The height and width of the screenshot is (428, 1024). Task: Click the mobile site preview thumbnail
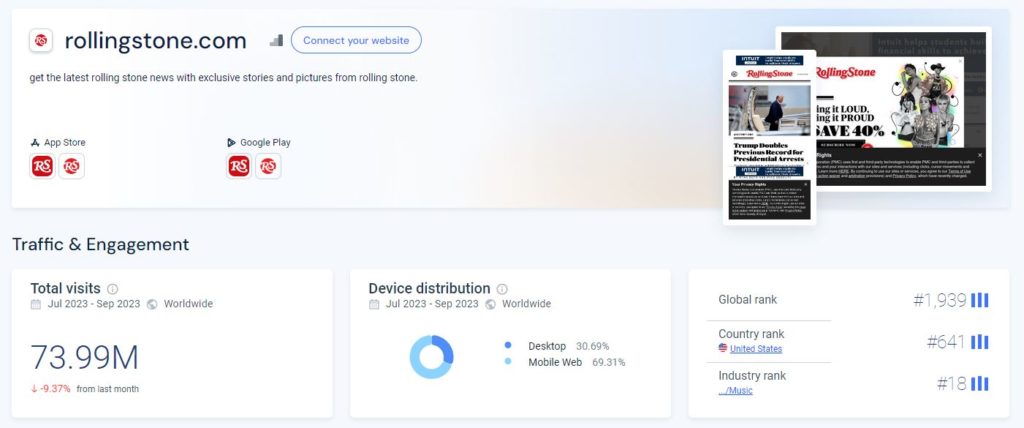point(769,137)
